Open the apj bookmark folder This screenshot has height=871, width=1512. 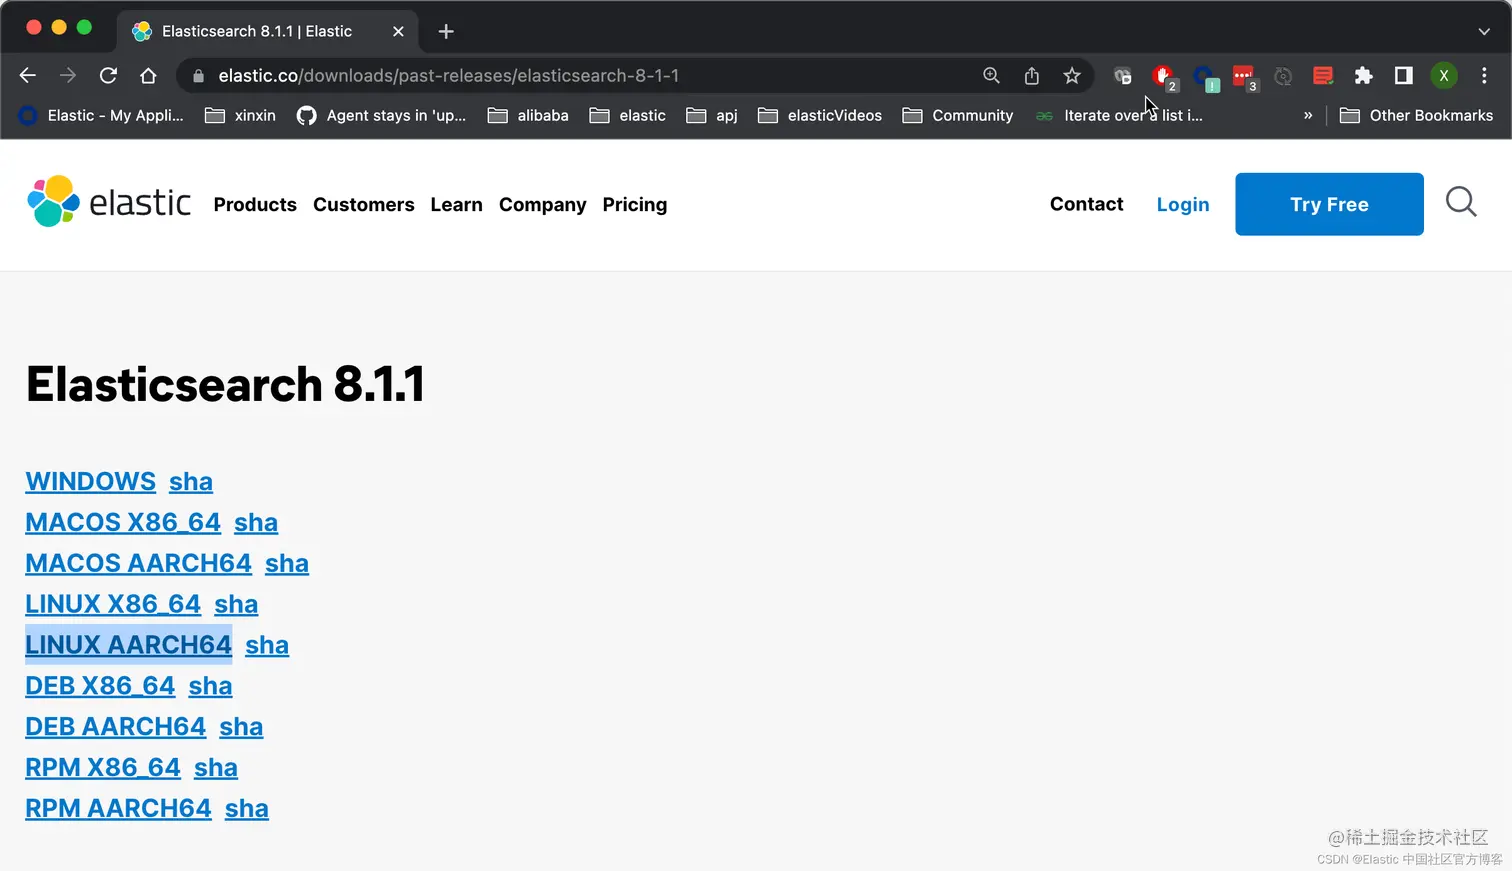[x=712, y=116]
